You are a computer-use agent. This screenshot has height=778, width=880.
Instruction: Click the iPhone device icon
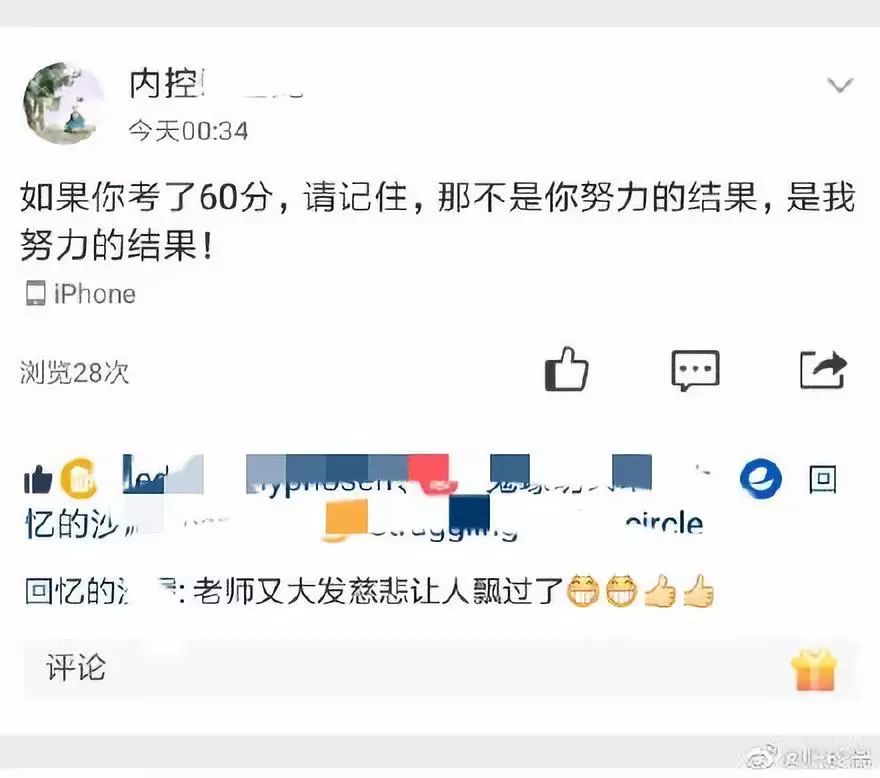tap(35, 294)
